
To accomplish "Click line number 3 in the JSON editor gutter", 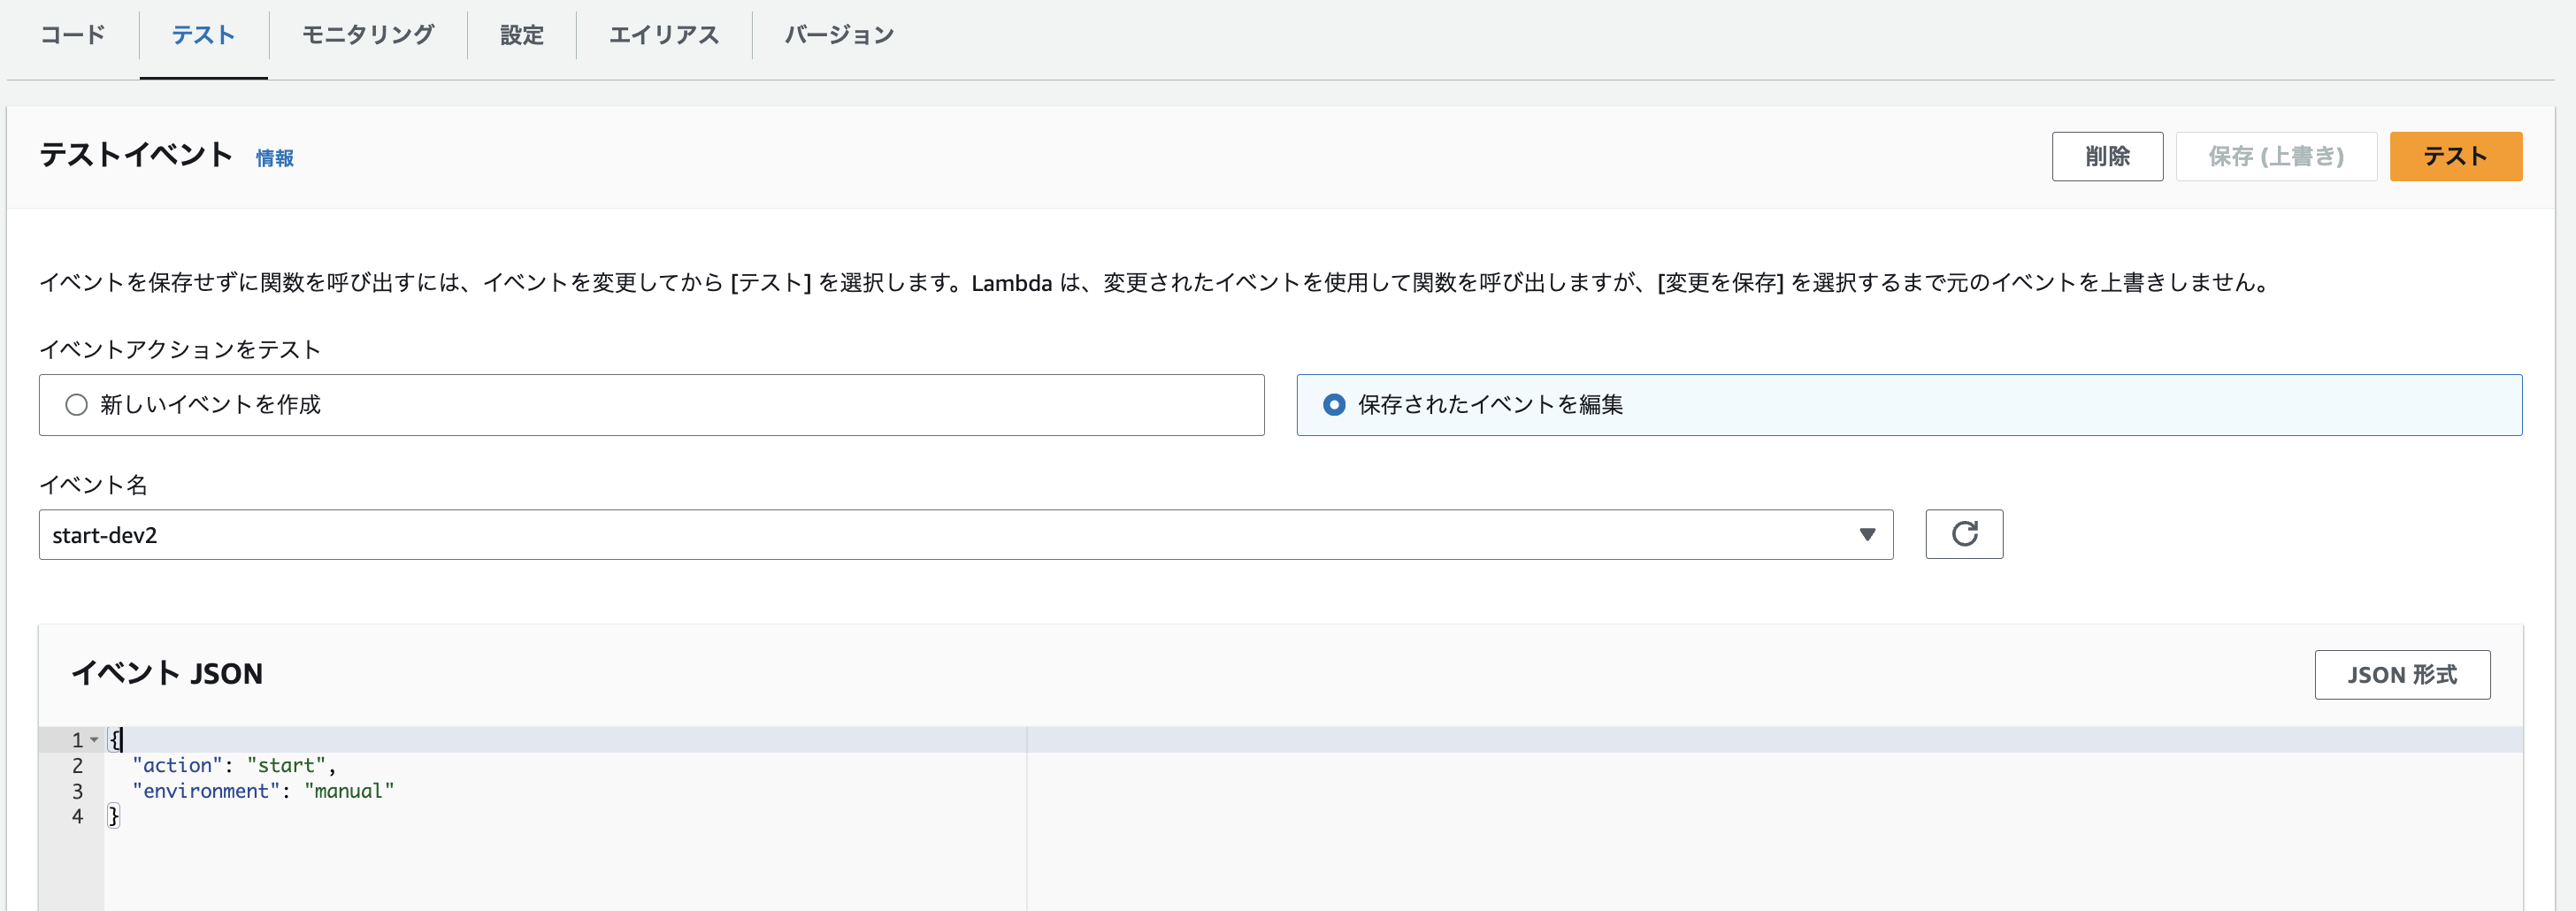I will 76,790.
